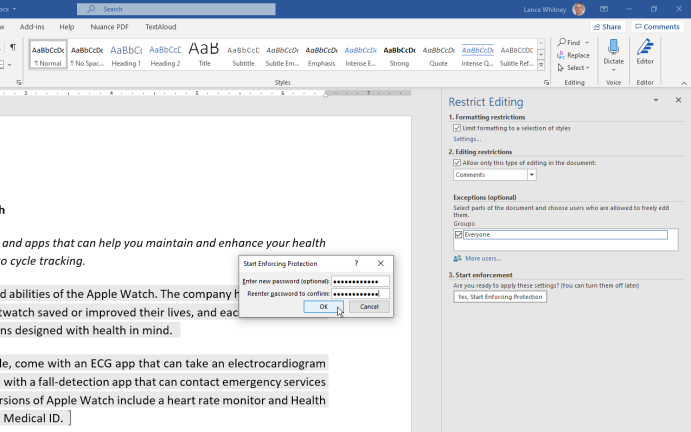Open the Paragraph dialog launcher icon
This screenshot has height=432, width=691.
19,82
